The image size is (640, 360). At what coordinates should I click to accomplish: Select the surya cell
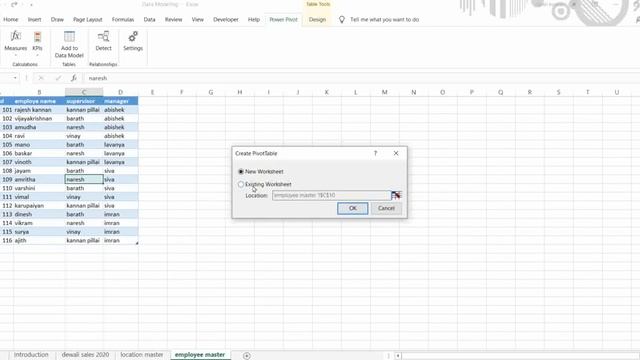click(39, 232)
